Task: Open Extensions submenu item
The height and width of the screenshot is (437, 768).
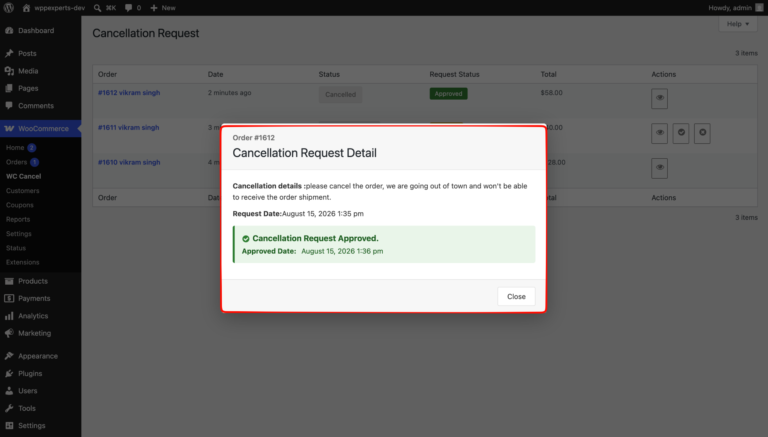Action: (x=23, y=262)
